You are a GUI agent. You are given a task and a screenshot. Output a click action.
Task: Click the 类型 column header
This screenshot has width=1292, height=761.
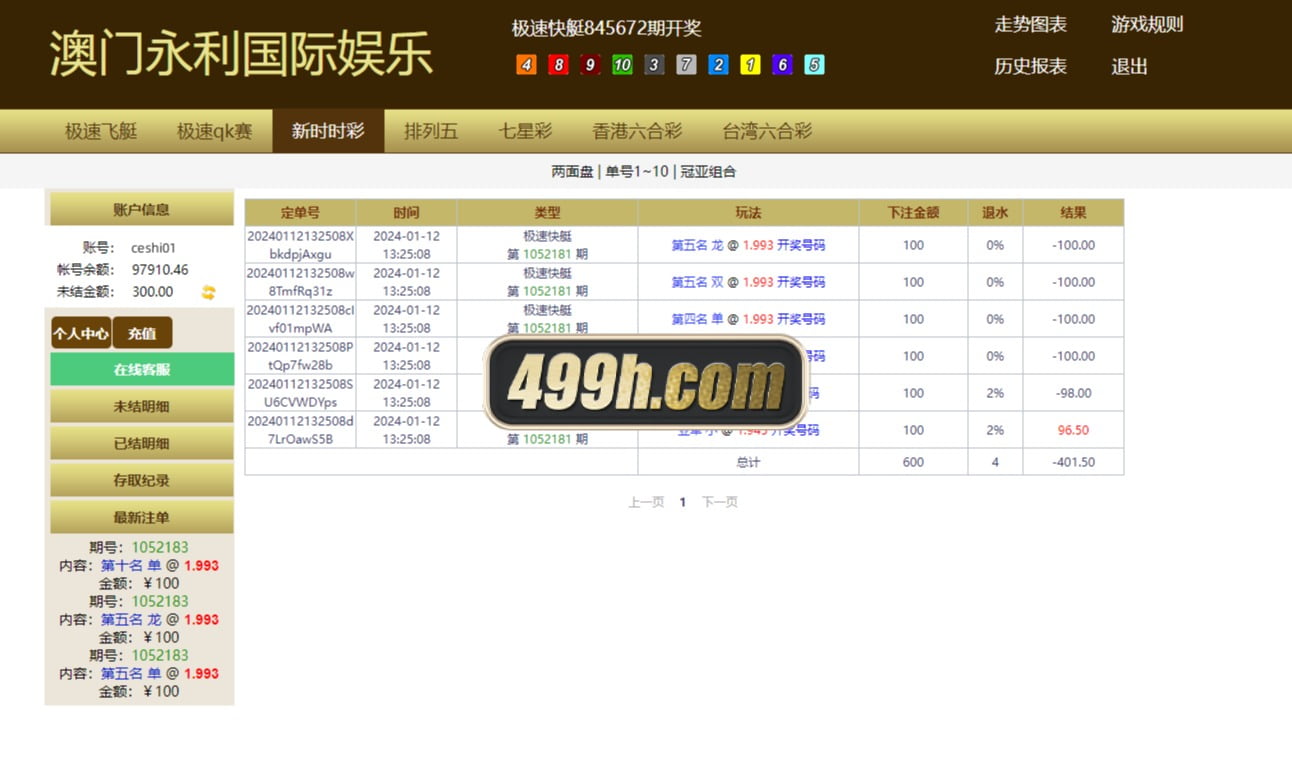(547, 213)
